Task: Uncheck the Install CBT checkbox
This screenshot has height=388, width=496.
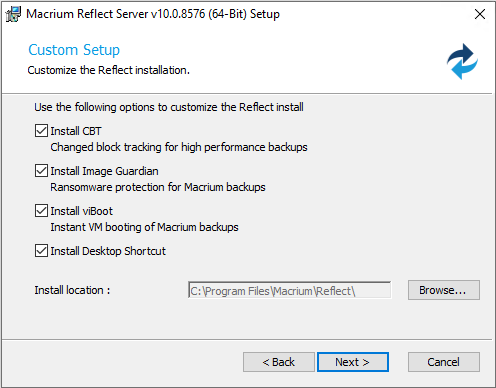Action: click(x=41, y=131)
